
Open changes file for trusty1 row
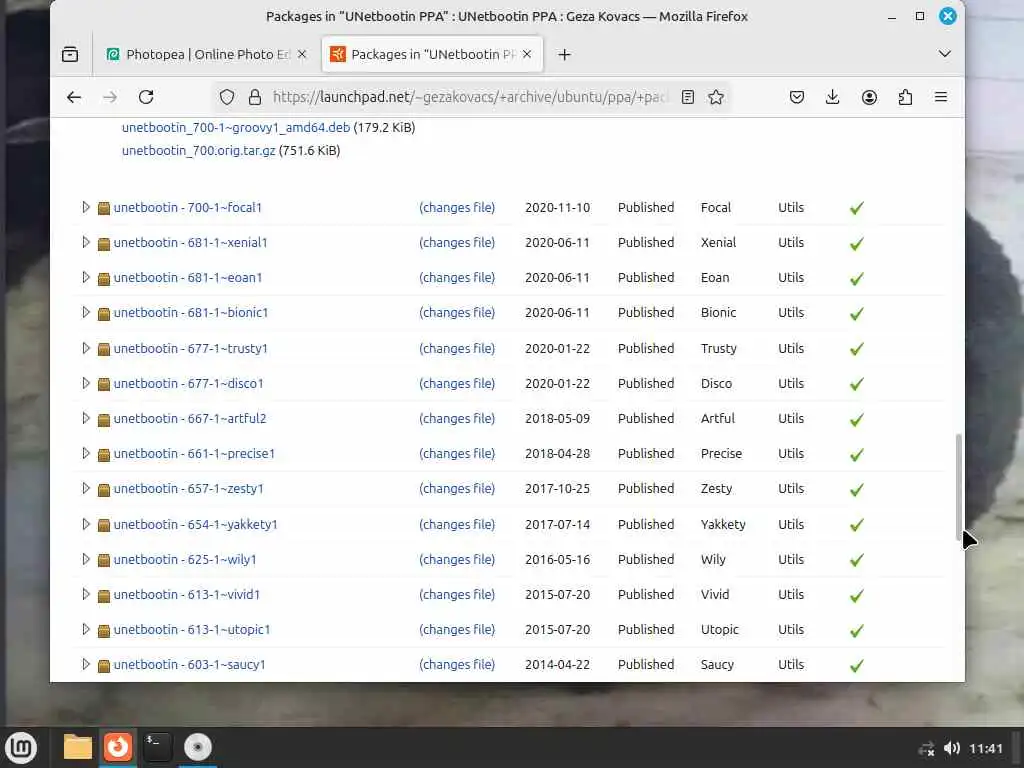pos(457,349)
